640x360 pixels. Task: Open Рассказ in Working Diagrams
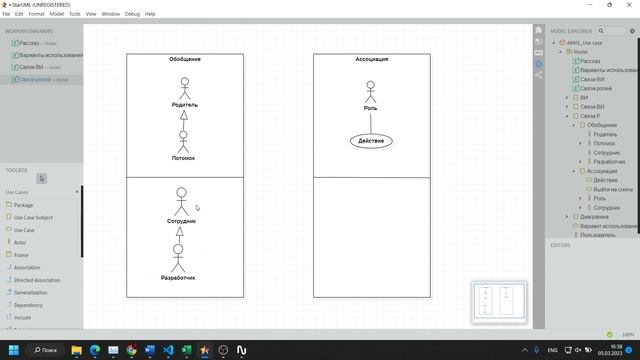(x=42, y=43)
